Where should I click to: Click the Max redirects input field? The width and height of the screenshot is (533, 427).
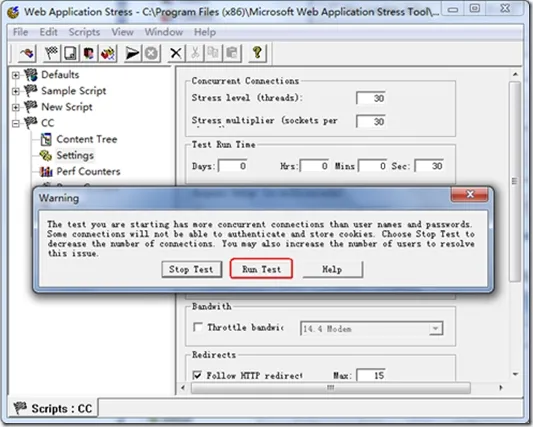[x=371, y=375]
